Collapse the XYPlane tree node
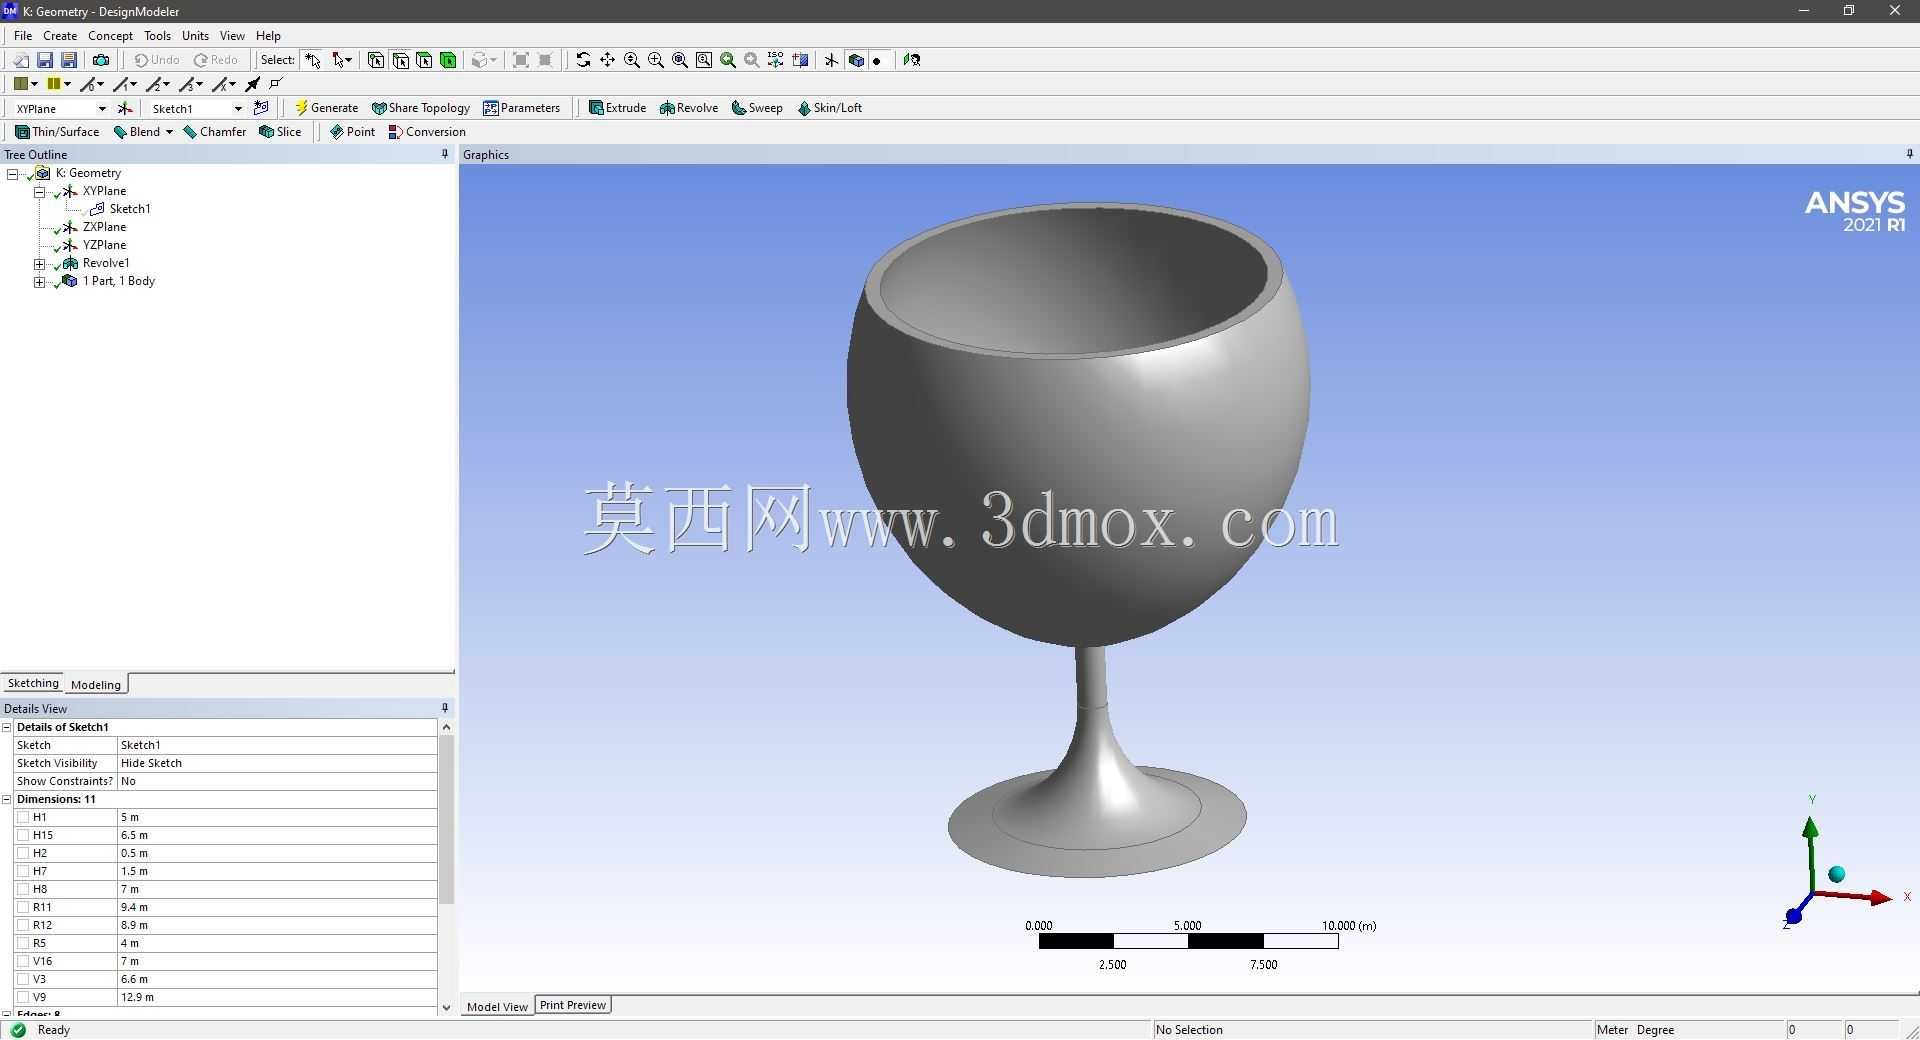Image resolution: width=1920 pixels, height=1040 pixels. click(x=40, y=192)
